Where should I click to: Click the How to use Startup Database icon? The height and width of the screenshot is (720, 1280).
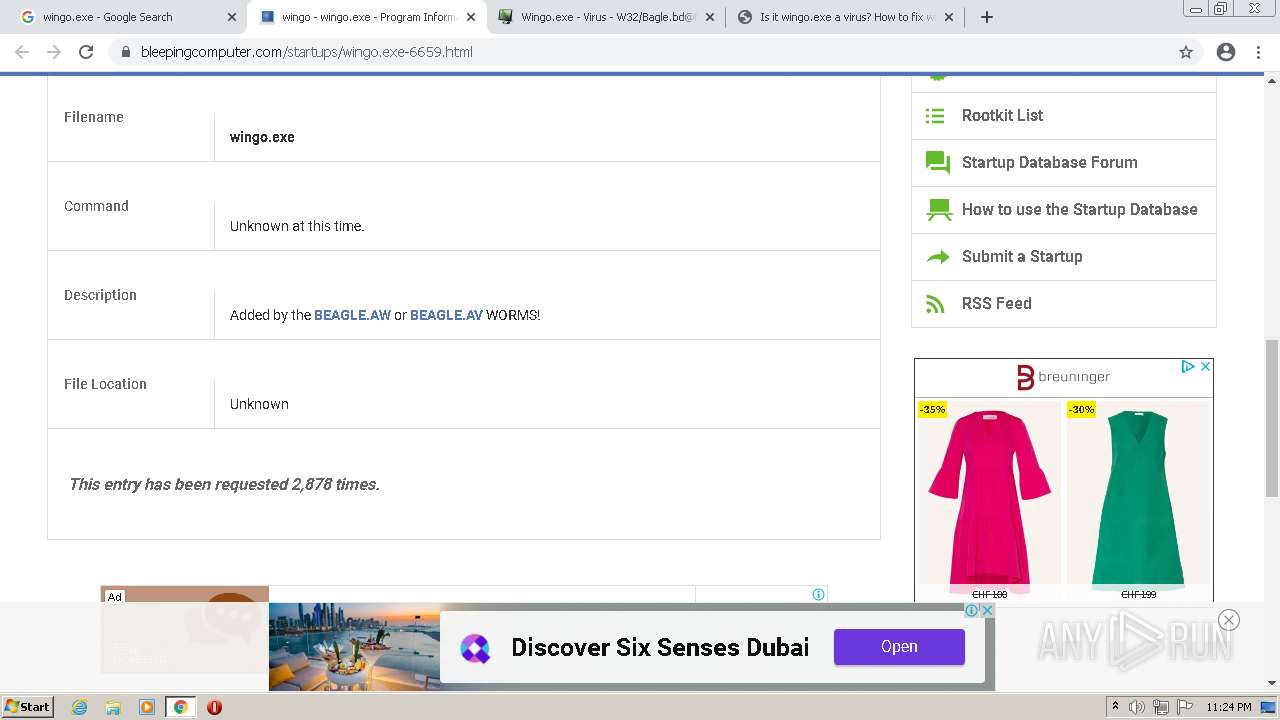(x=938, y=210)
